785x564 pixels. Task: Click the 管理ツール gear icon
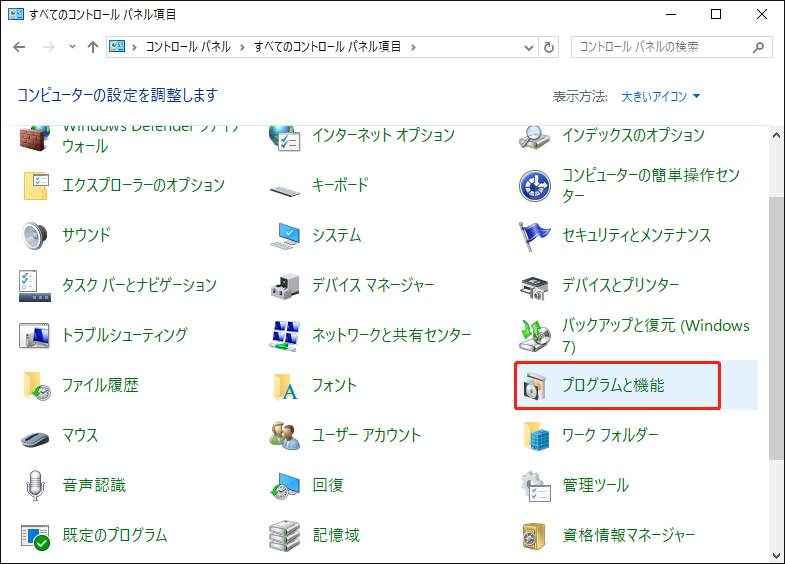pyautogui.click(x=535, y=486)
